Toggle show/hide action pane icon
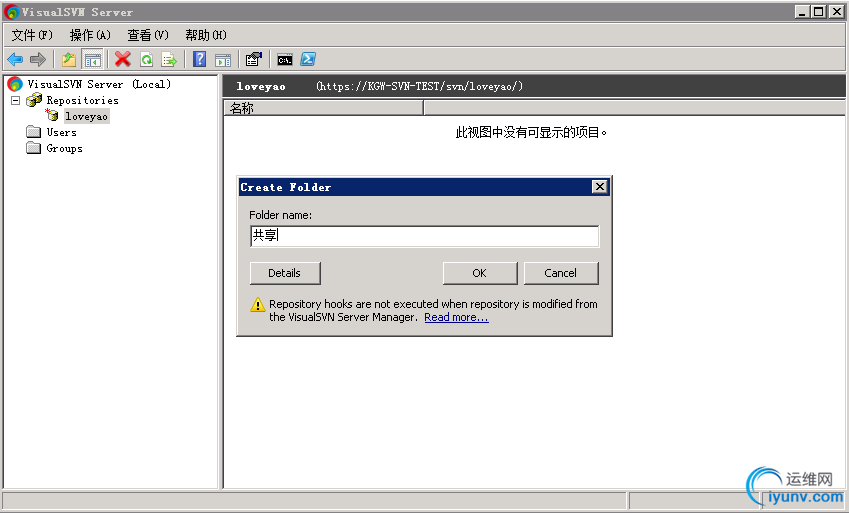The height and width of the screenshot is (513, 849). point(223,60)
